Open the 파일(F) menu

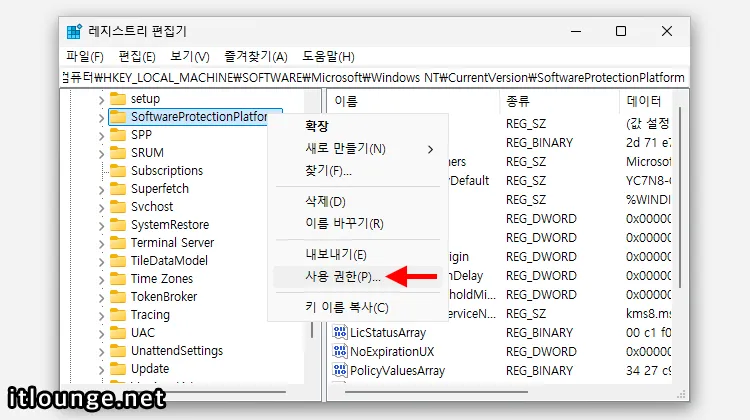tap(85, 57)
